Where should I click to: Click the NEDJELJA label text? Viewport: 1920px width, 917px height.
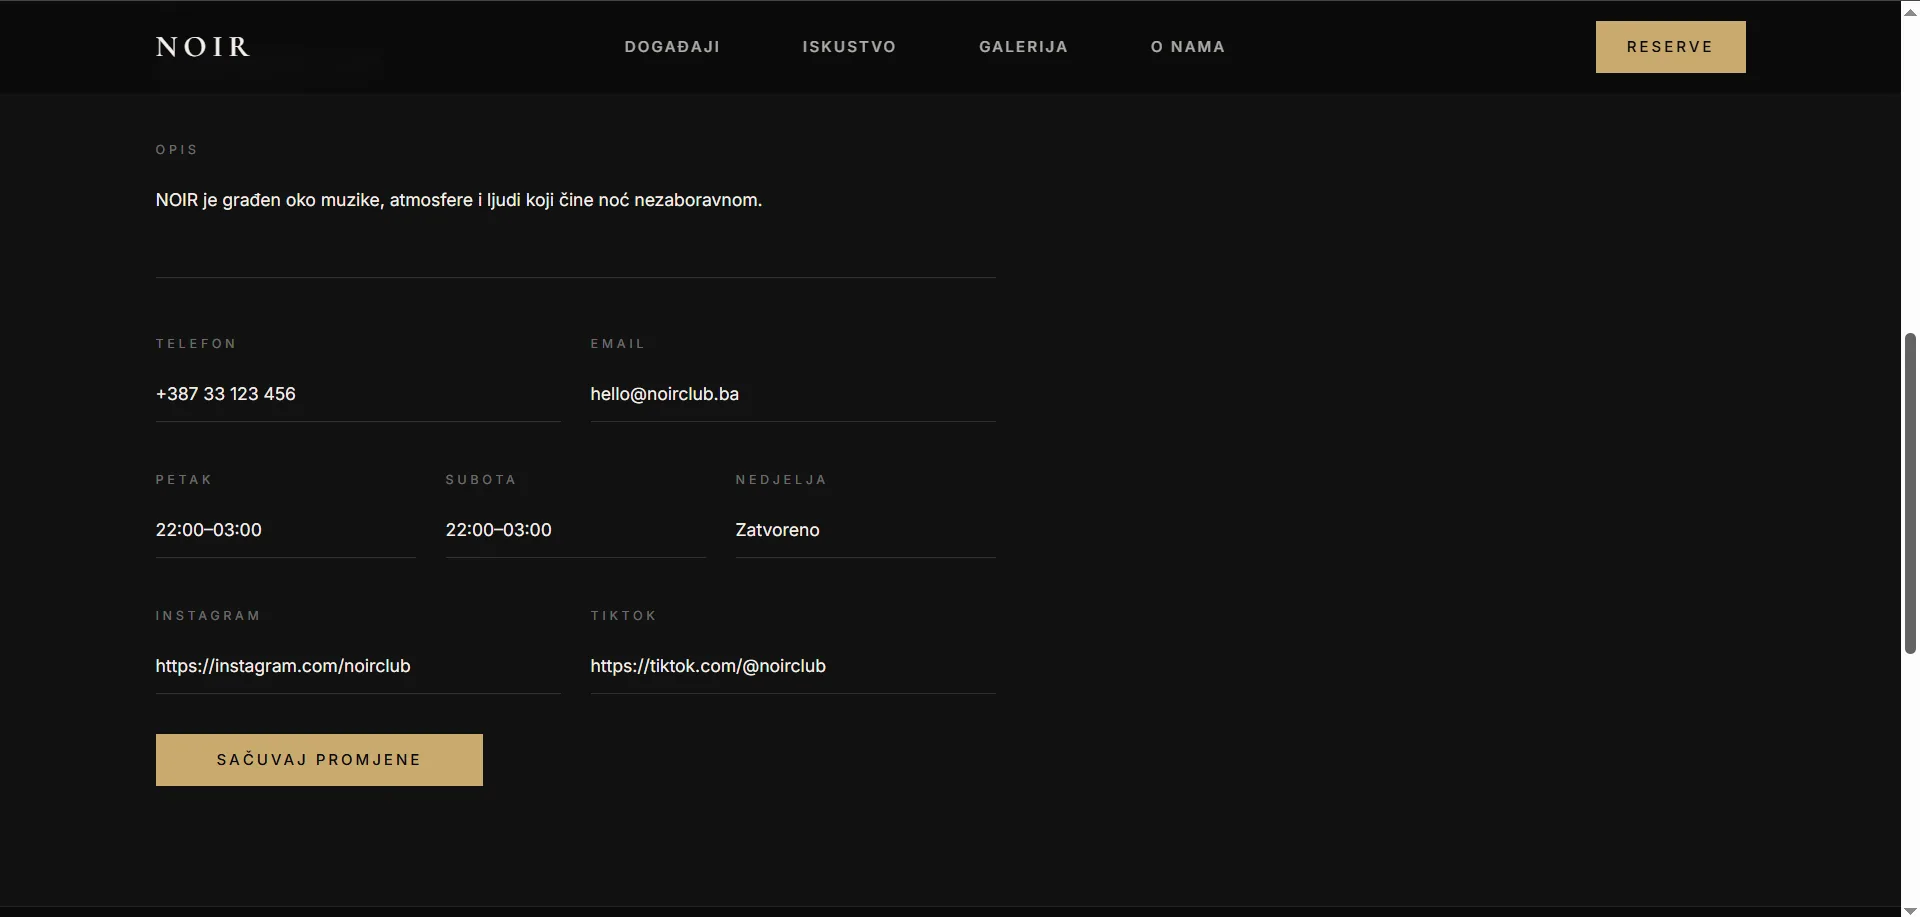coord(781,480)
